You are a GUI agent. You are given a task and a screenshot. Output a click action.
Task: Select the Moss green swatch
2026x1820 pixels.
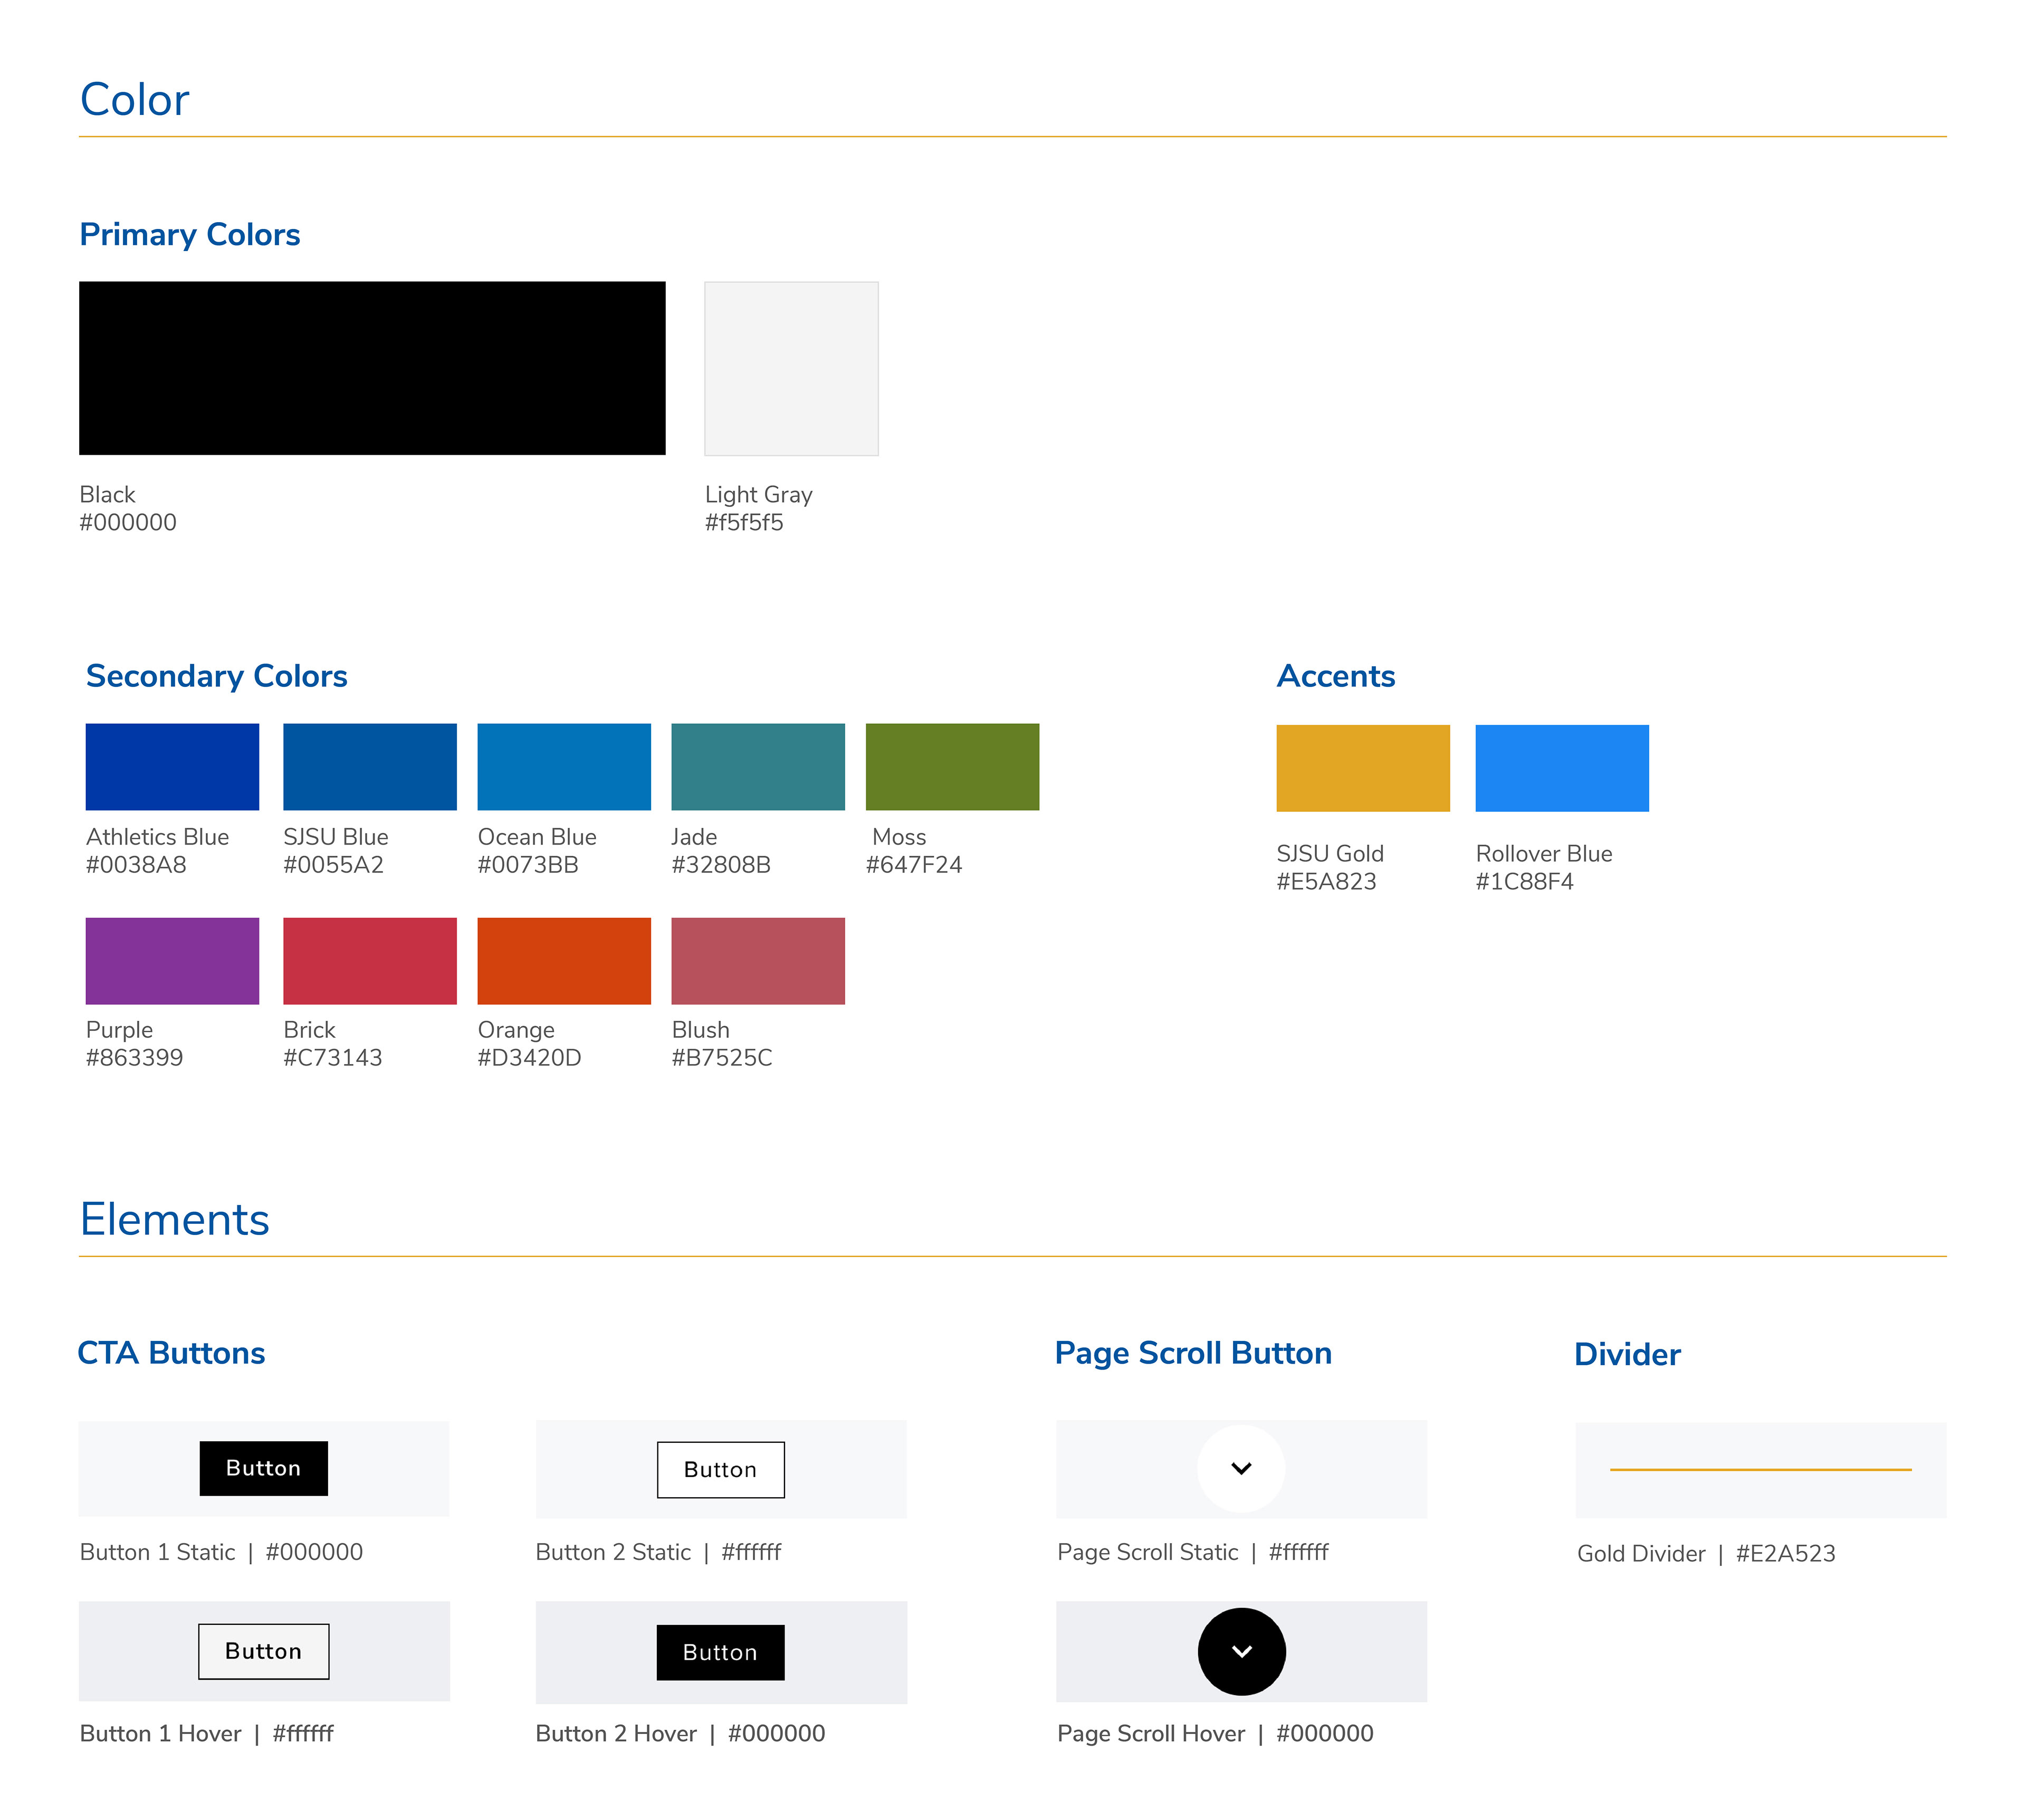click(x=952, y=767)
